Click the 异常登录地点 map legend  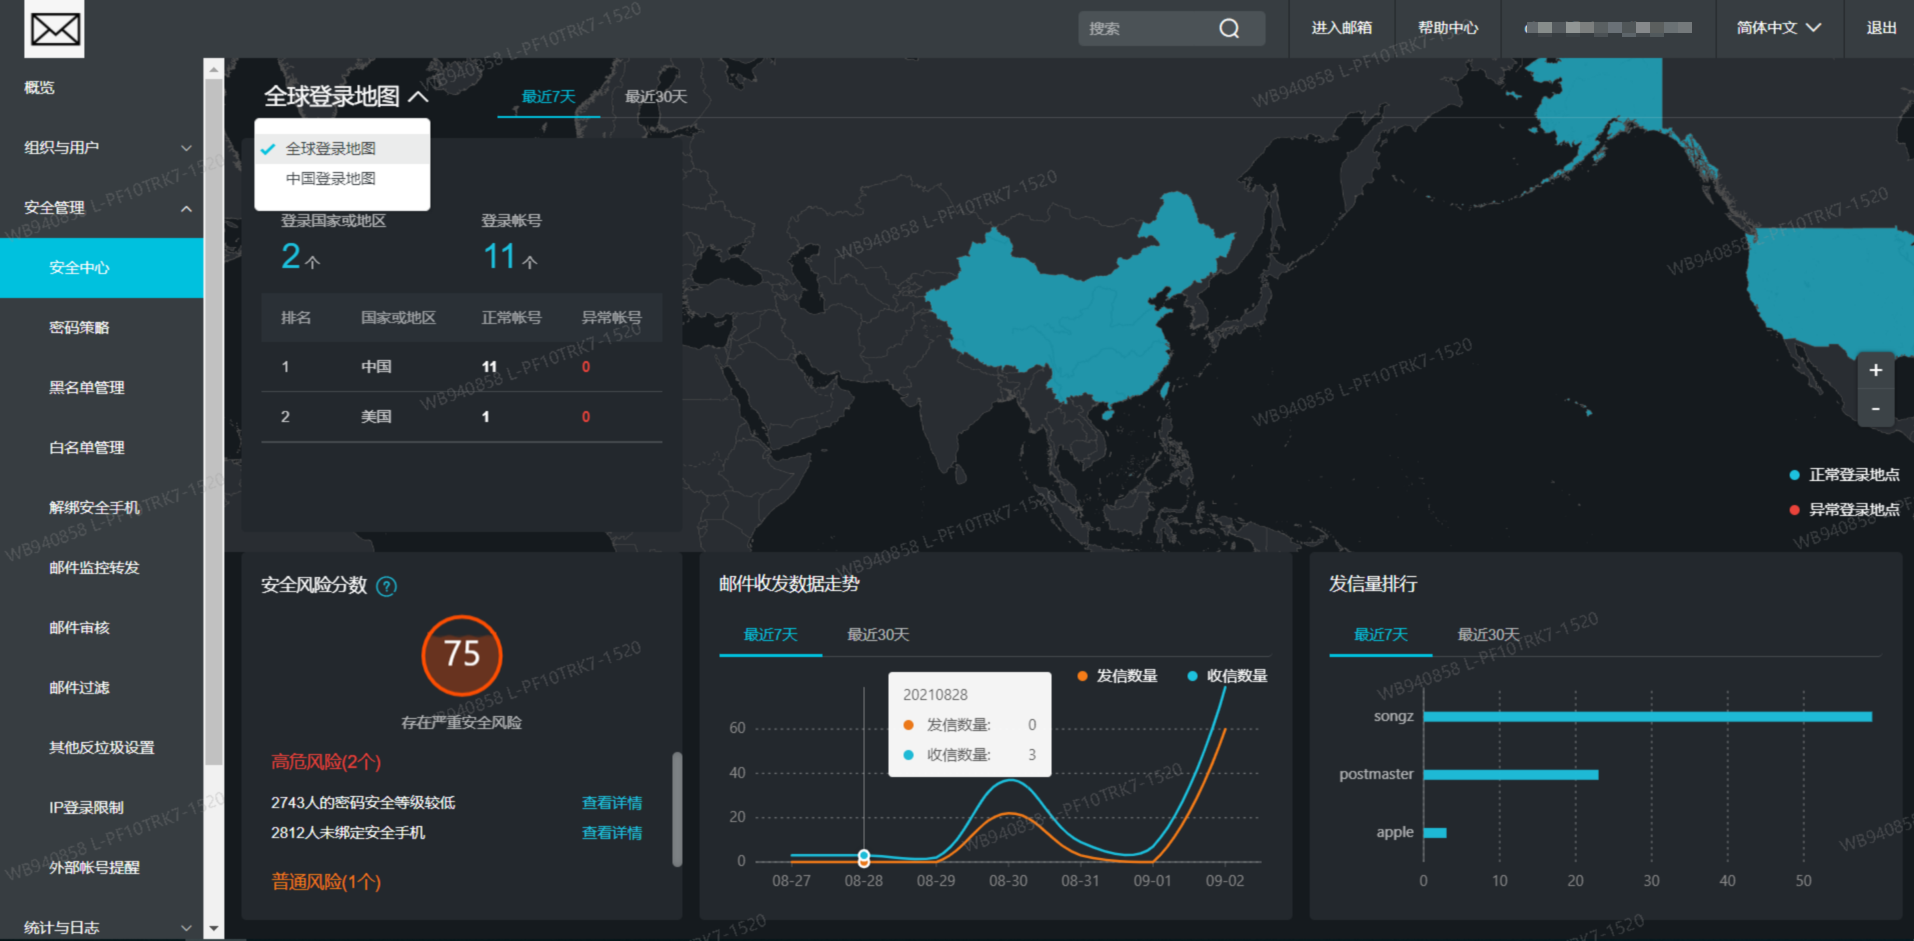pos(1844,510)
